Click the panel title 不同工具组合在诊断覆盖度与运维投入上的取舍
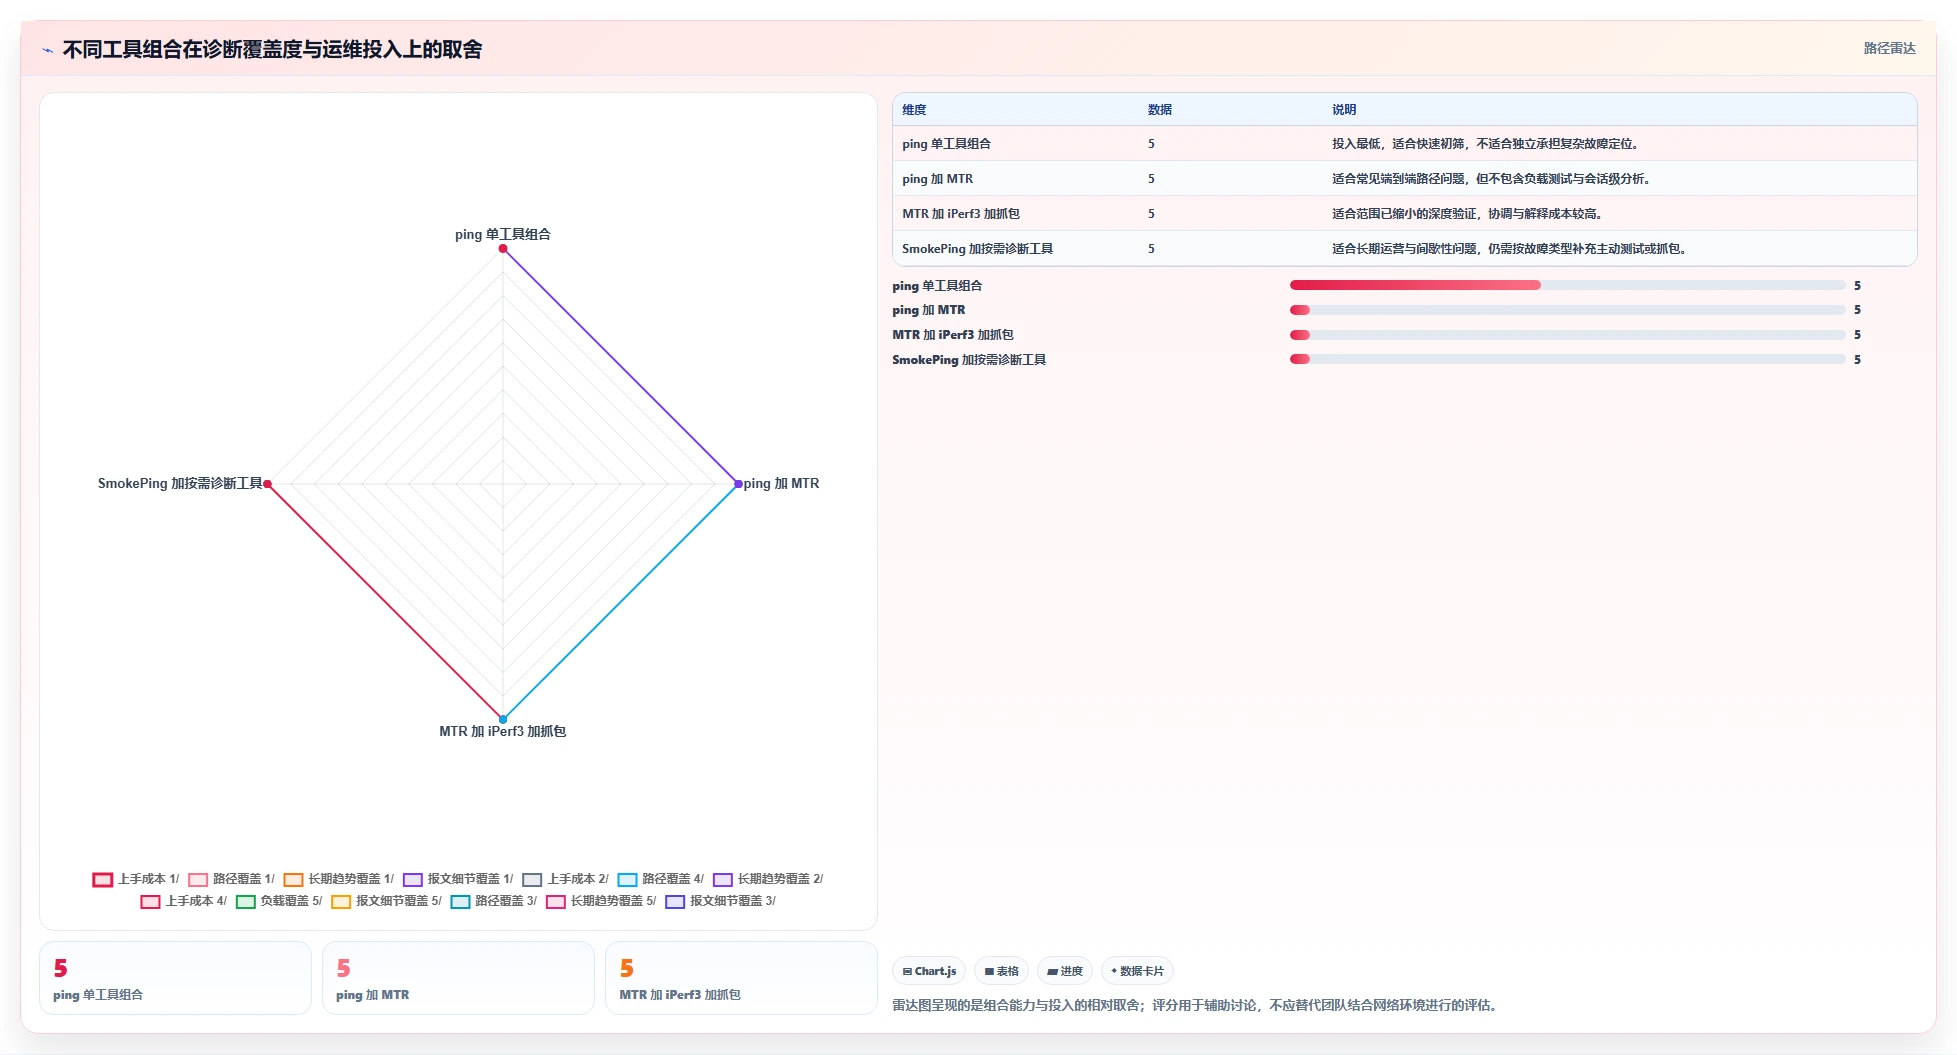This screenshot has height=1055, width=1957. (x=272, y=49)
